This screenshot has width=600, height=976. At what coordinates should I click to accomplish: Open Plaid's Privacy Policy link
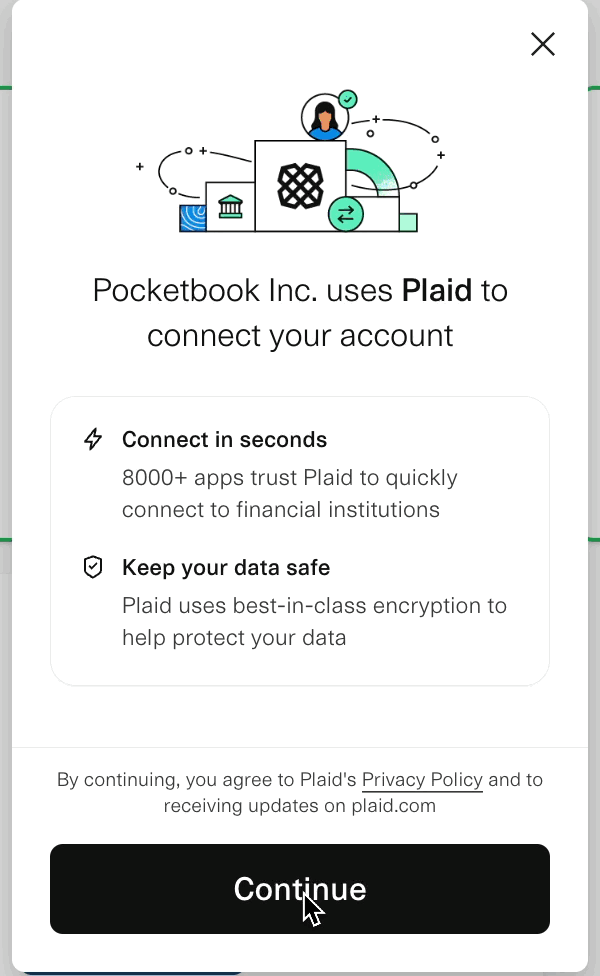pyautogui.click(x=422, y=780)
